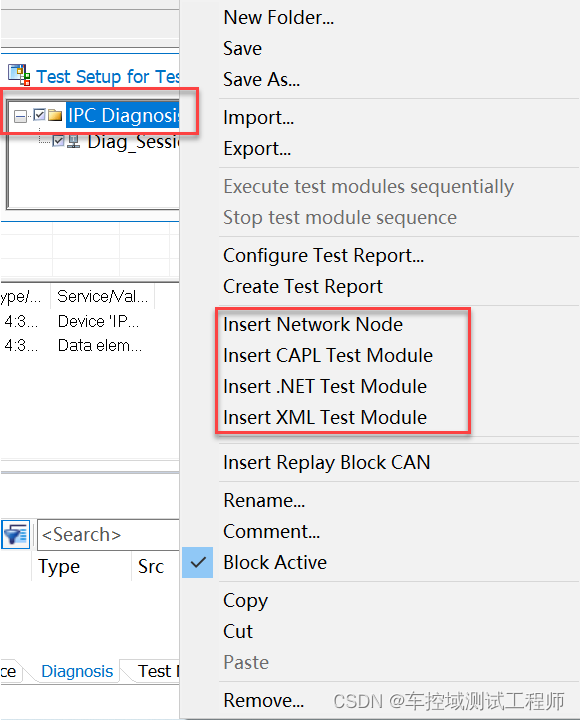Click the Test Setup window icon
Image resolution: width=580 pixels, height=720 pixels.
tap(19, 75)
